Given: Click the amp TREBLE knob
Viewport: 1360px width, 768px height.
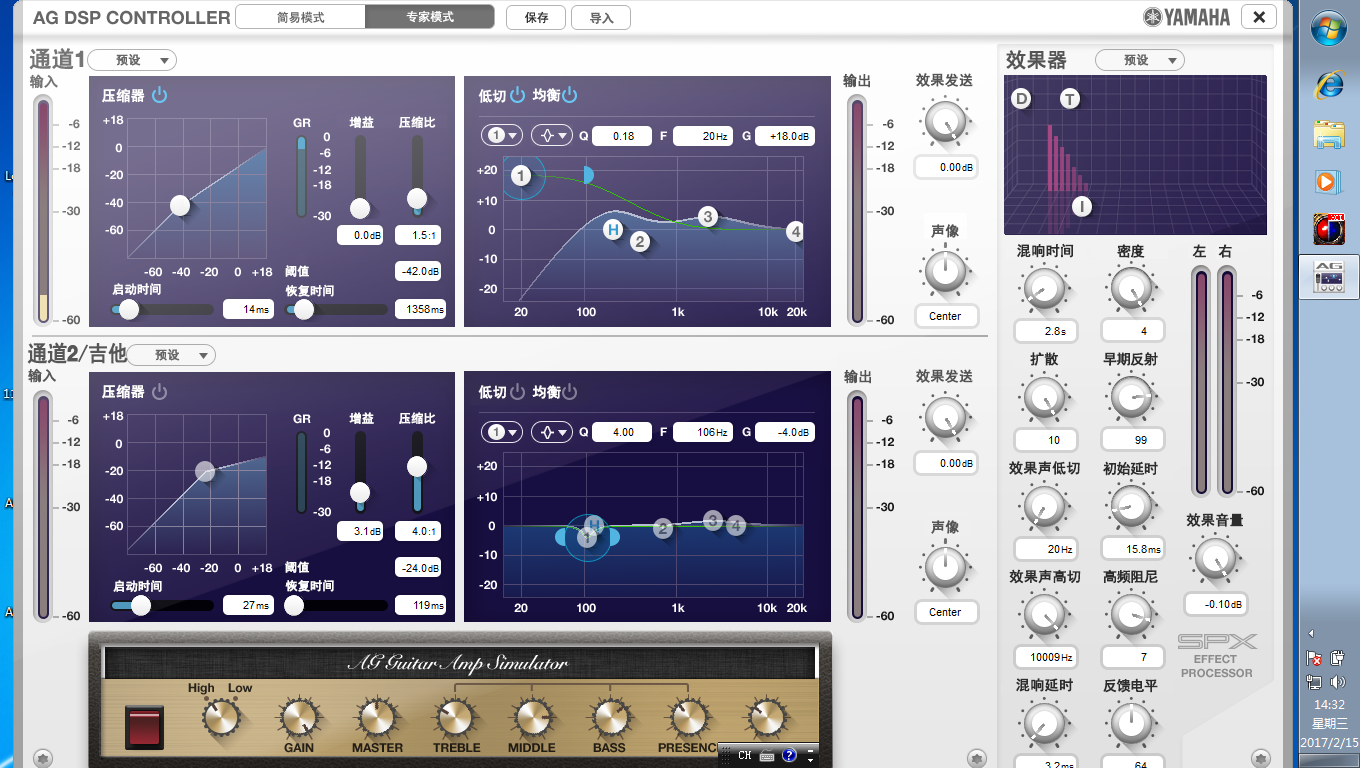Looking at the screenshot, I should point(455,718).
